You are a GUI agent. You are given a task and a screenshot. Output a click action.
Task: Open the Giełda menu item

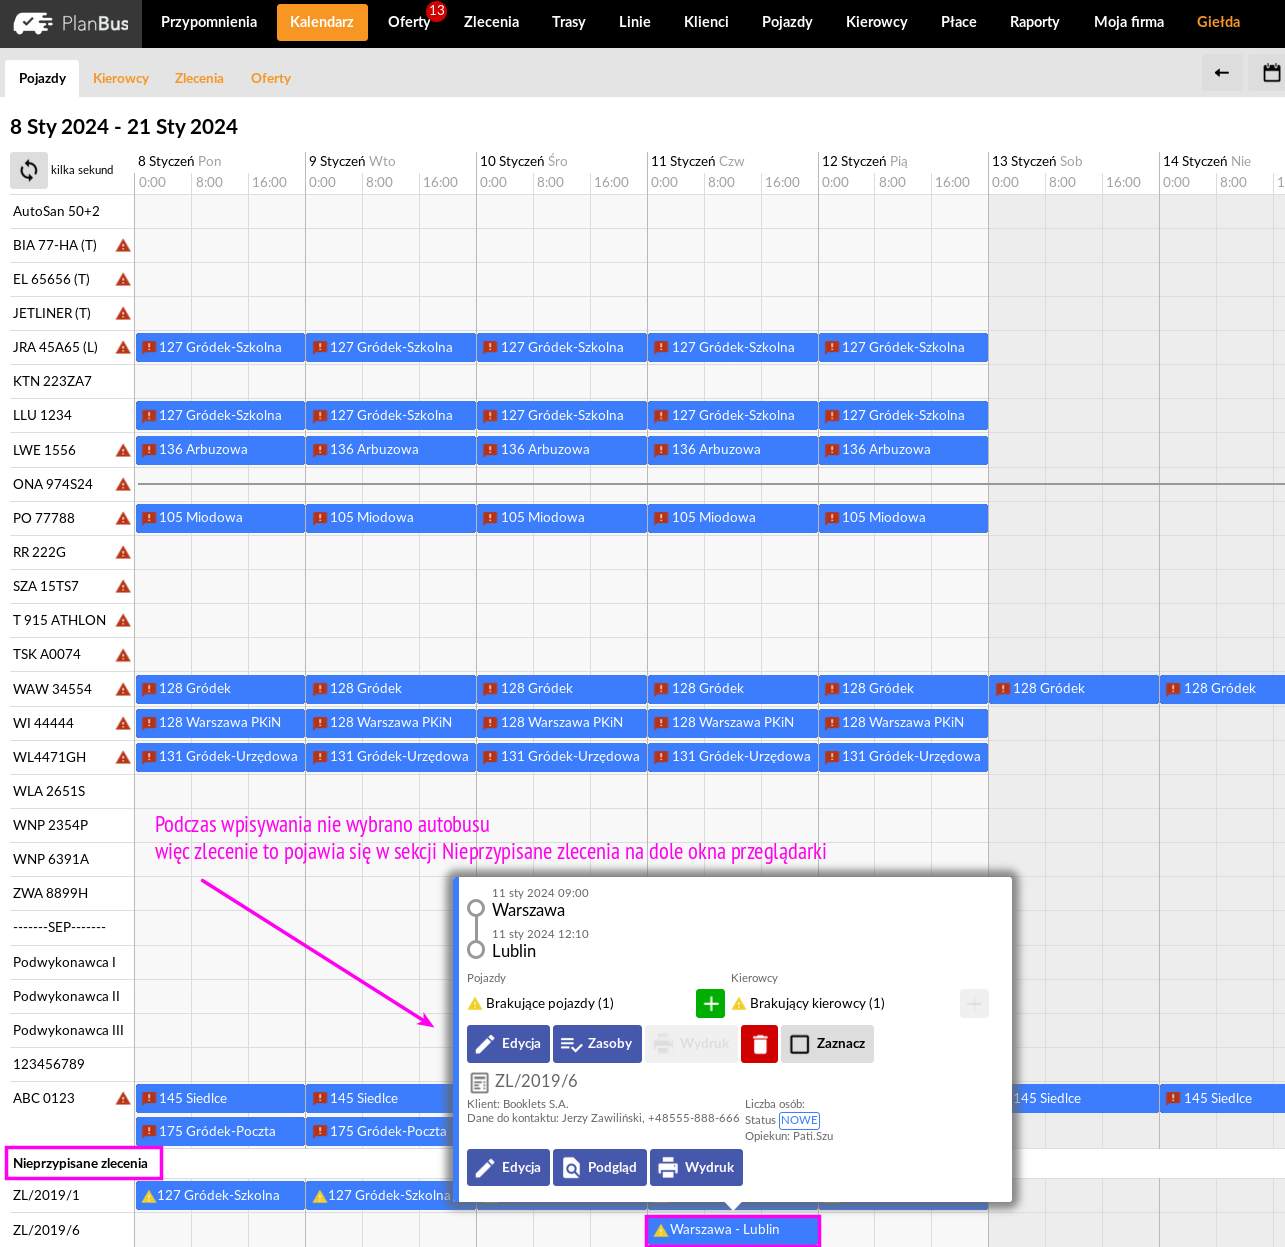pos(1218,22)
